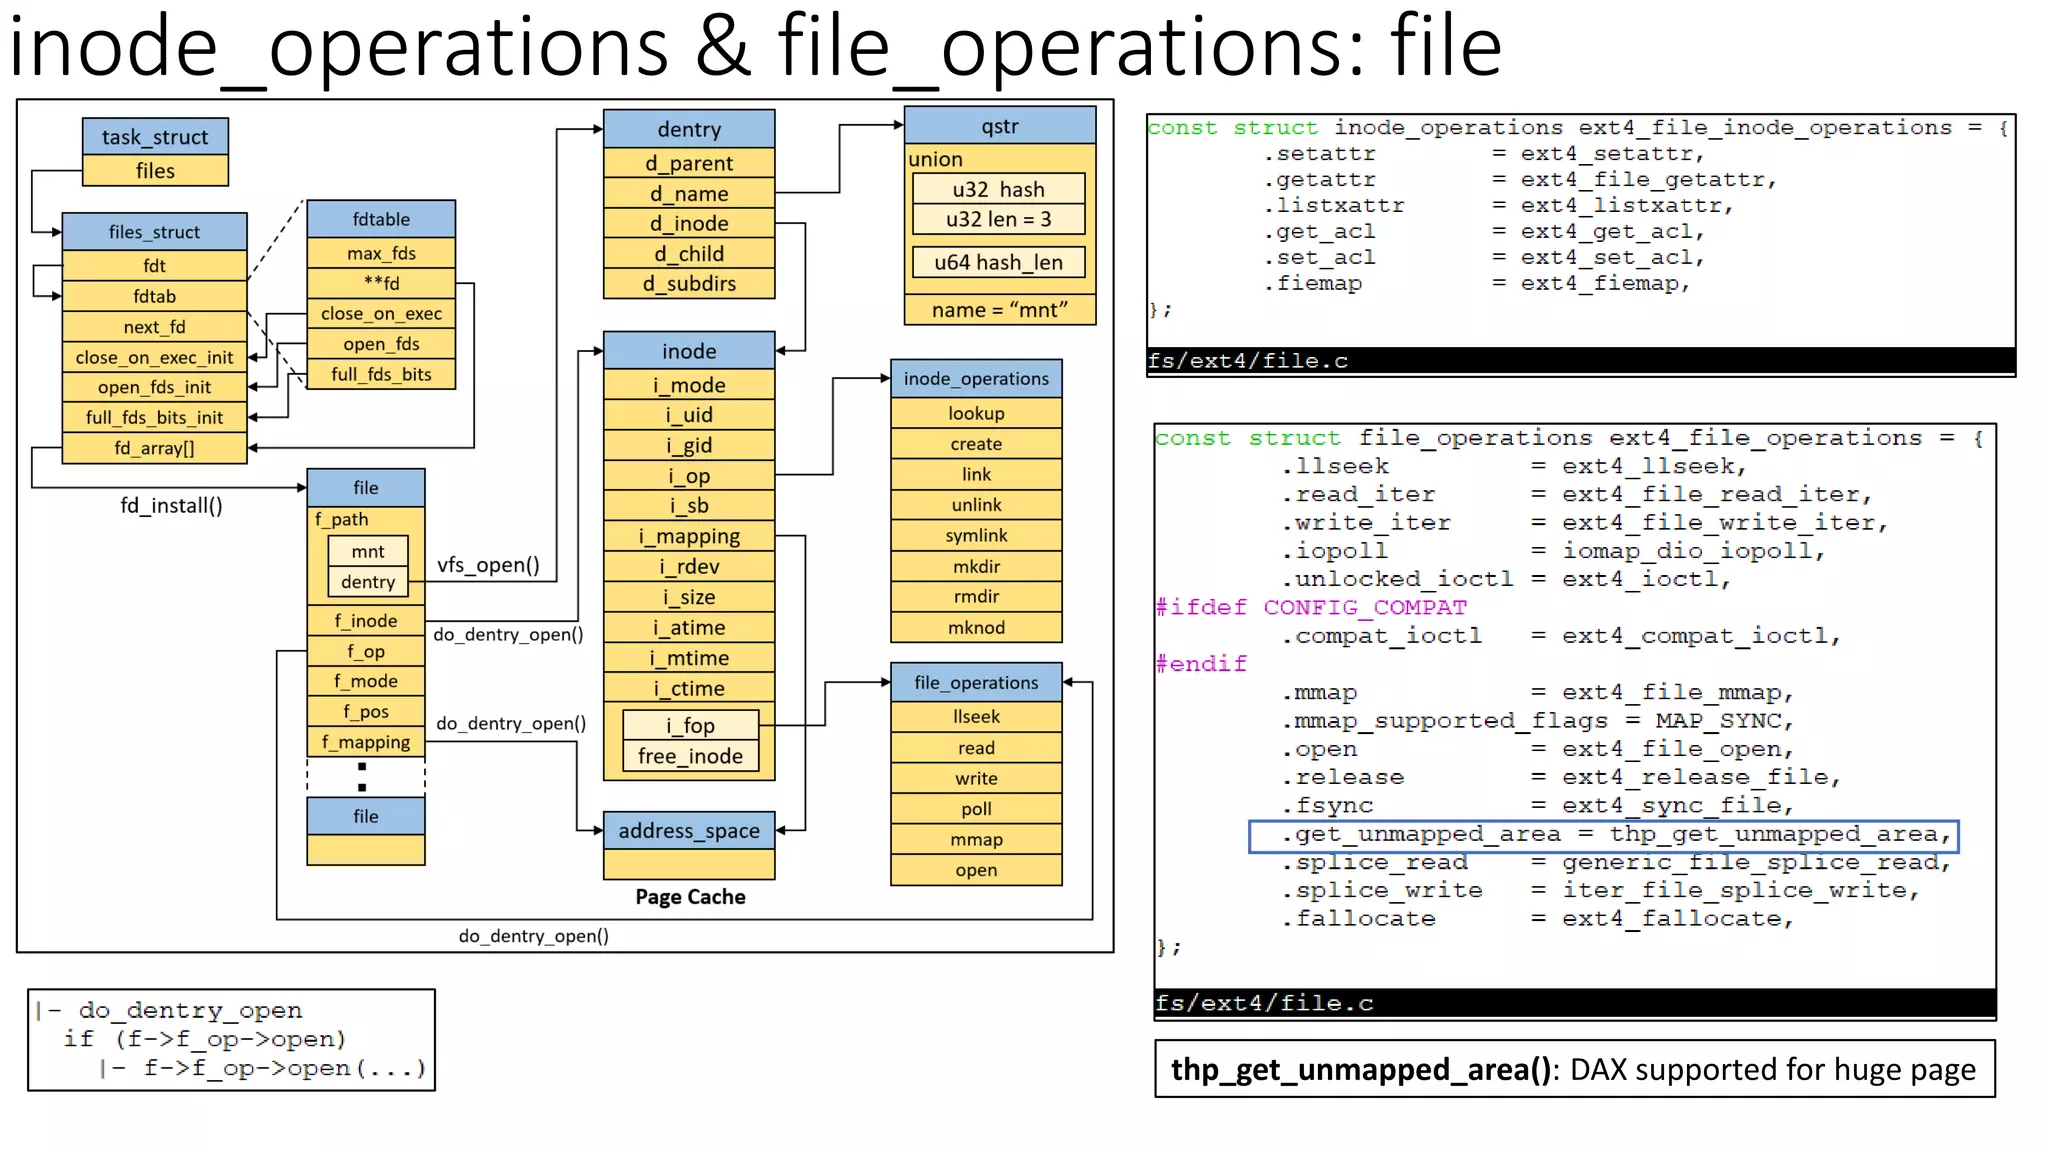Select the fd_array[] field in files_struct
The height and width of the screenshot is (1152, 2048).
pos(154,448)
